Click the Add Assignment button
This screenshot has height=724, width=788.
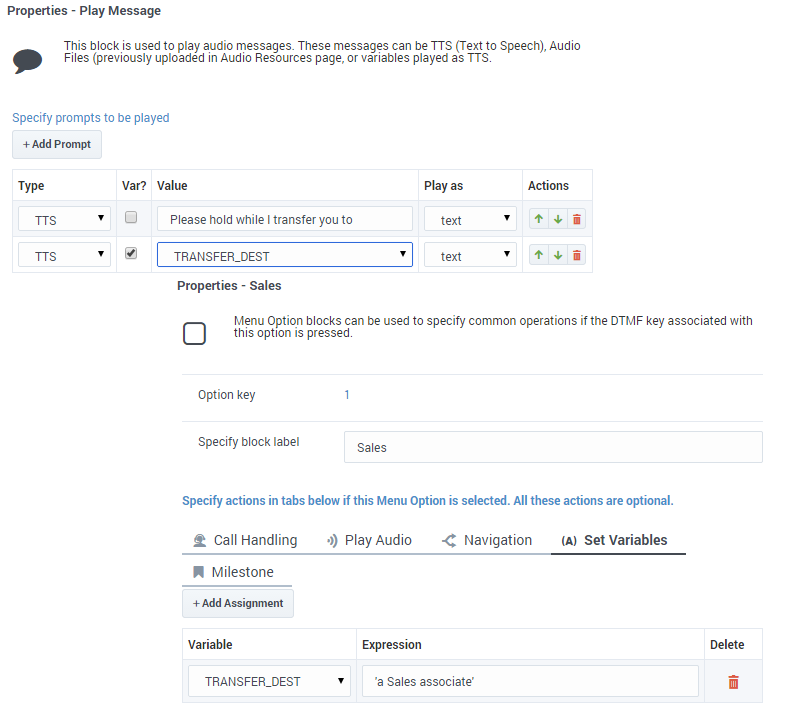(x=238, y=603)
